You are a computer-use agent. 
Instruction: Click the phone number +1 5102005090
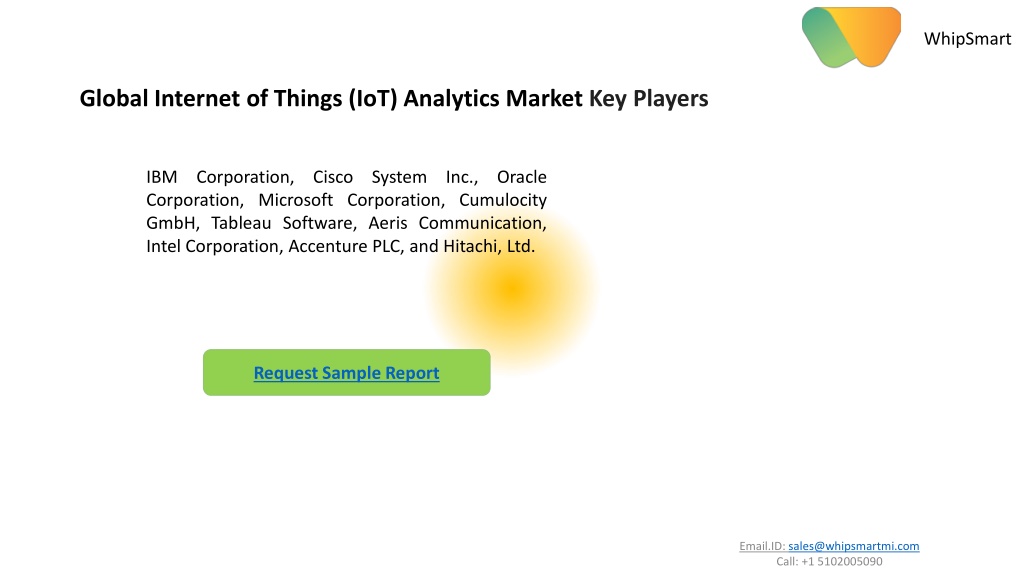842,562
